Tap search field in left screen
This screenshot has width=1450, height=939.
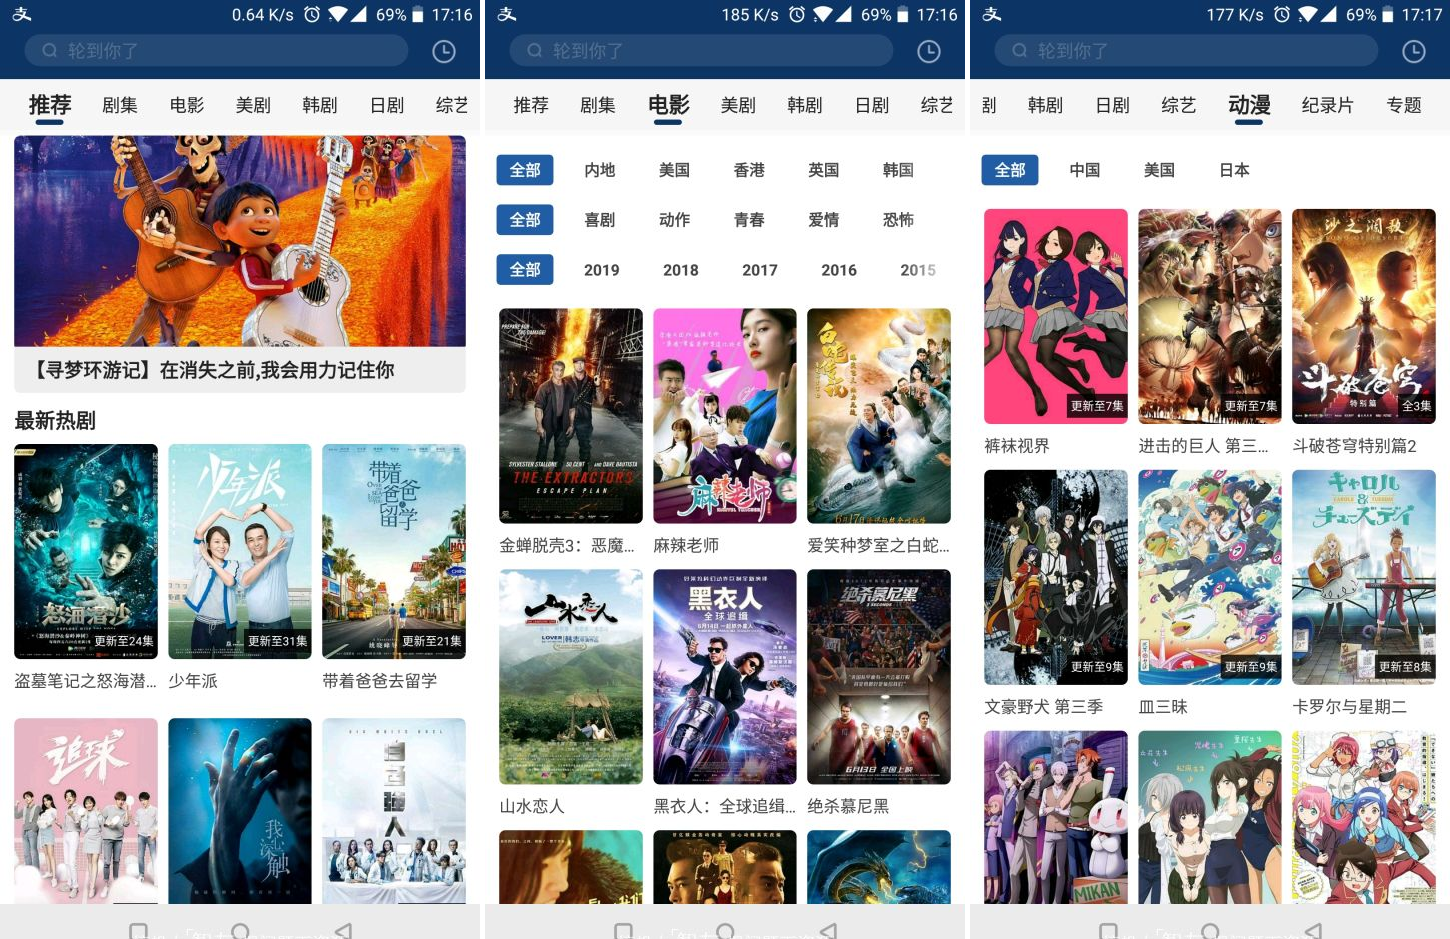217,50
